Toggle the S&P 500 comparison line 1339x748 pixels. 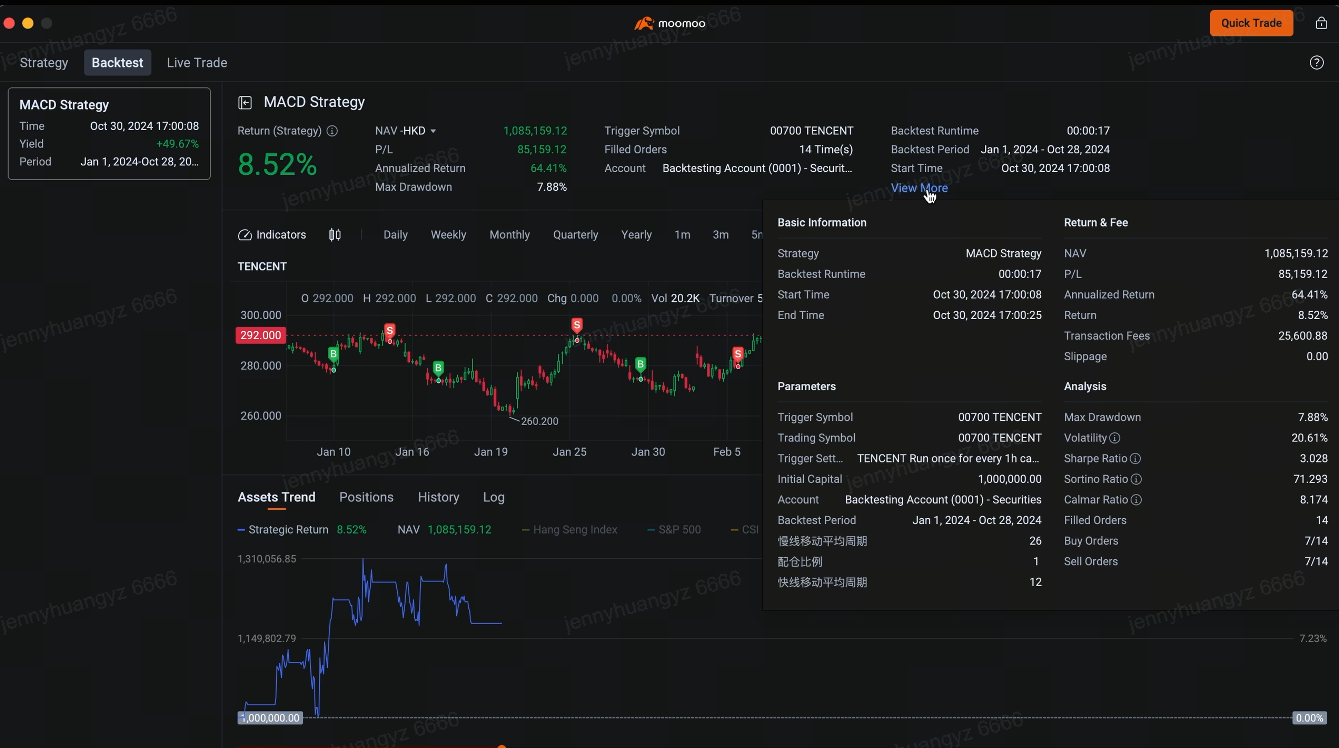click(674, 530)
